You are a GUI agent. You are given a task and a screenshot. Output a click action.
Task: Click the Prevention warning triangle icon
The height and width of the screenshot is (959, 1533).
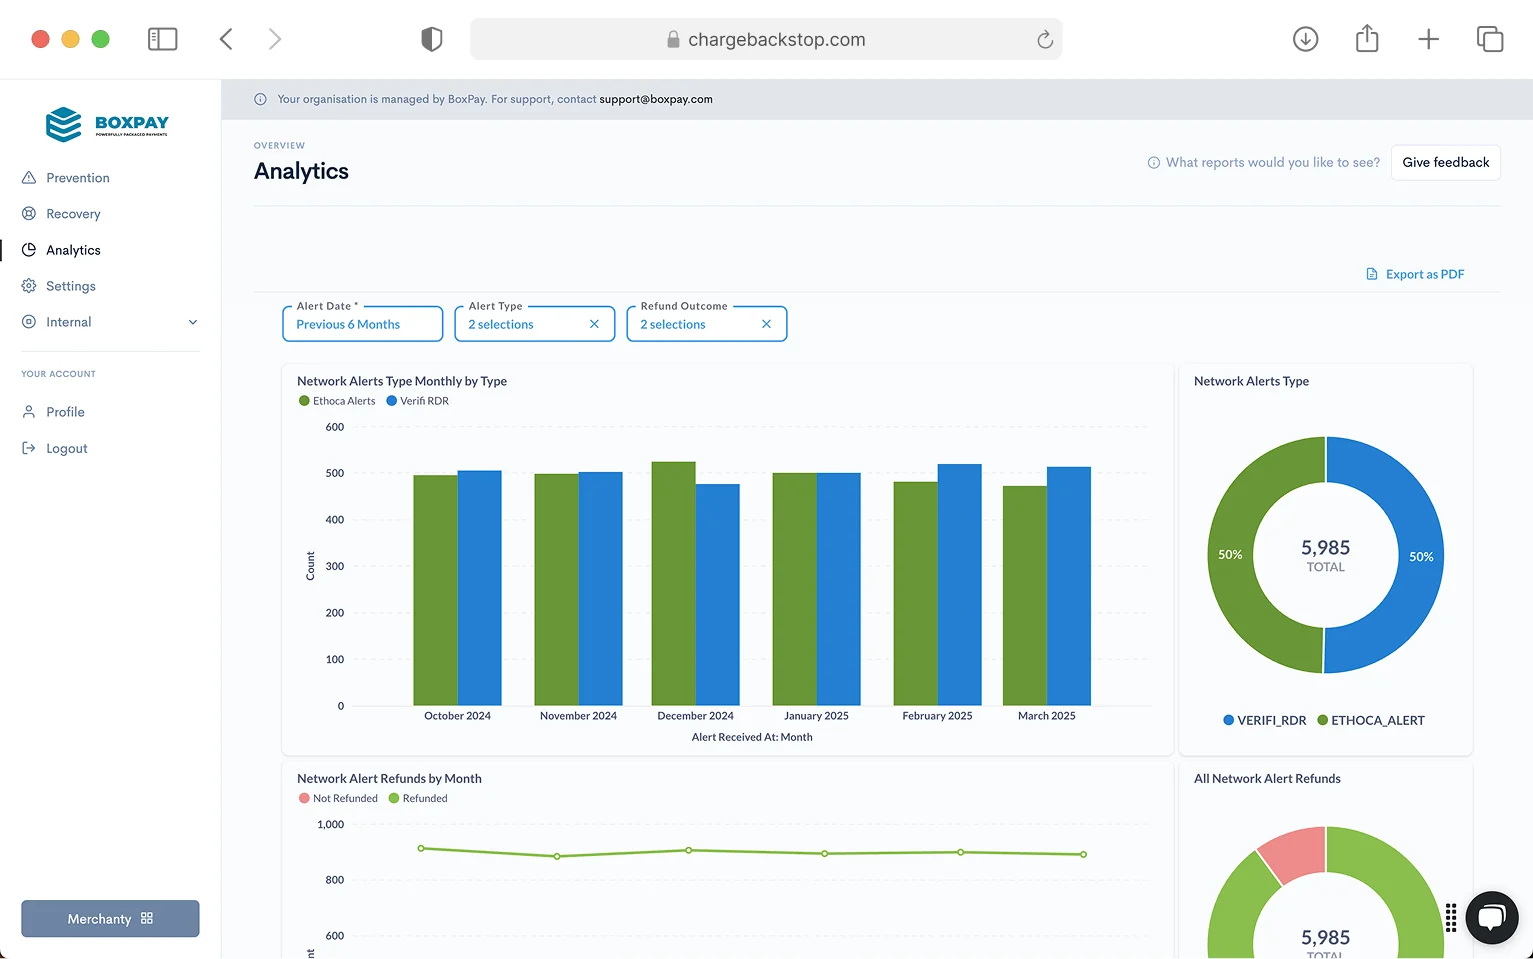point(29,177)
